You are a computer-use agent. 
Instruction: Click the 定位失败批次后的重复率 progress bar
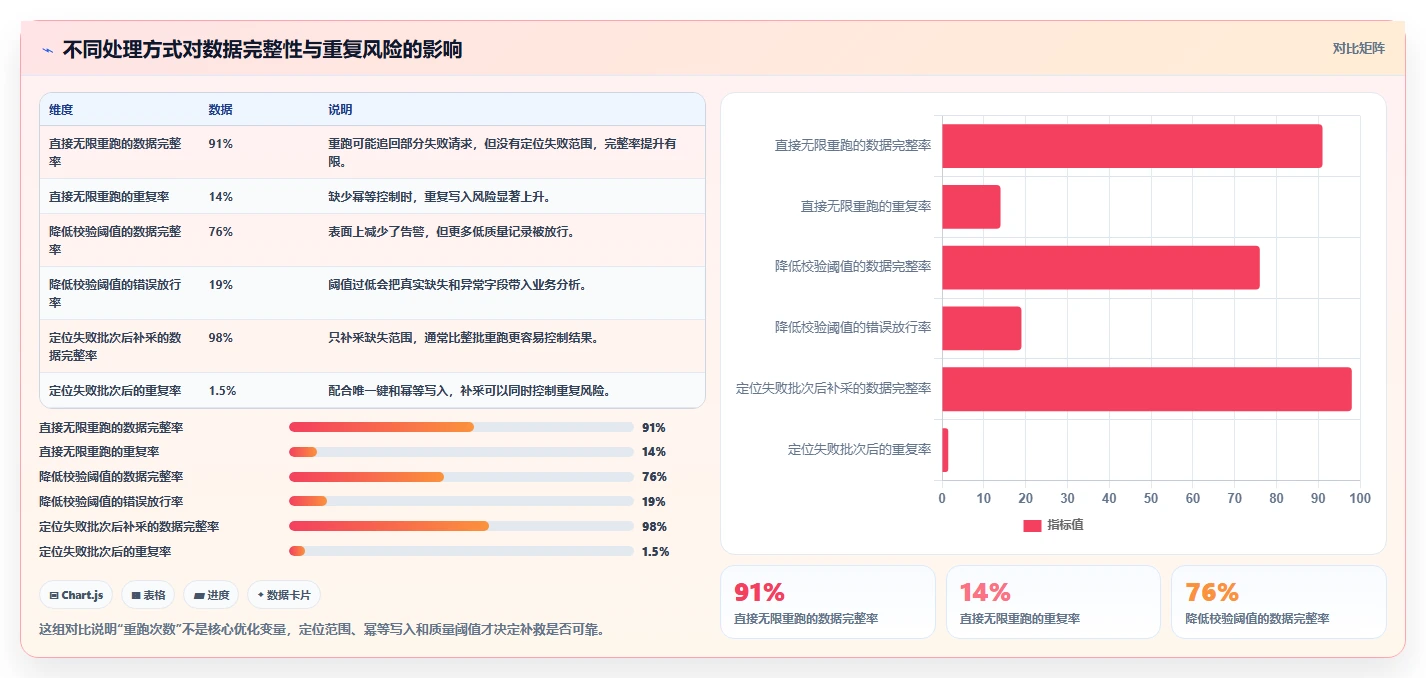pos(461,551)
